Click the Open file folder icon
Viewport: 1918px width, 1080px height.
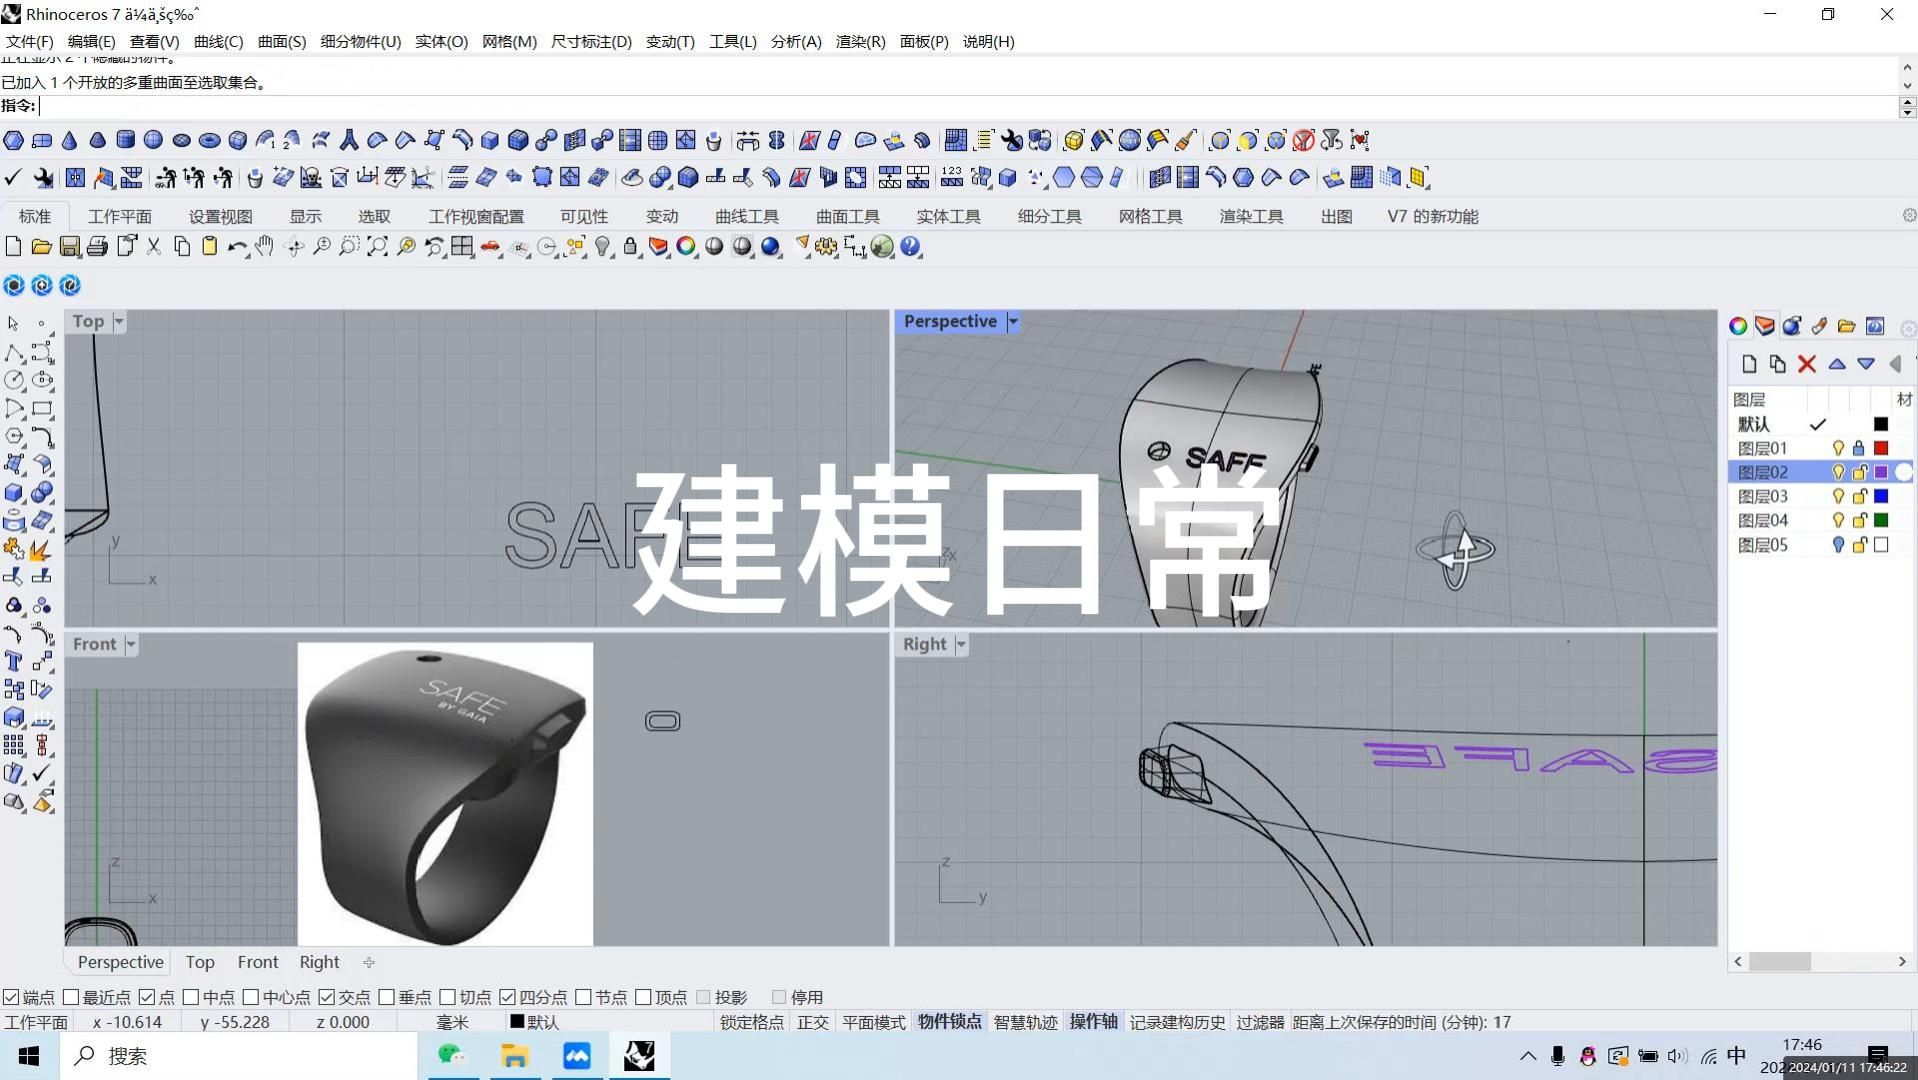click(41, 247)
